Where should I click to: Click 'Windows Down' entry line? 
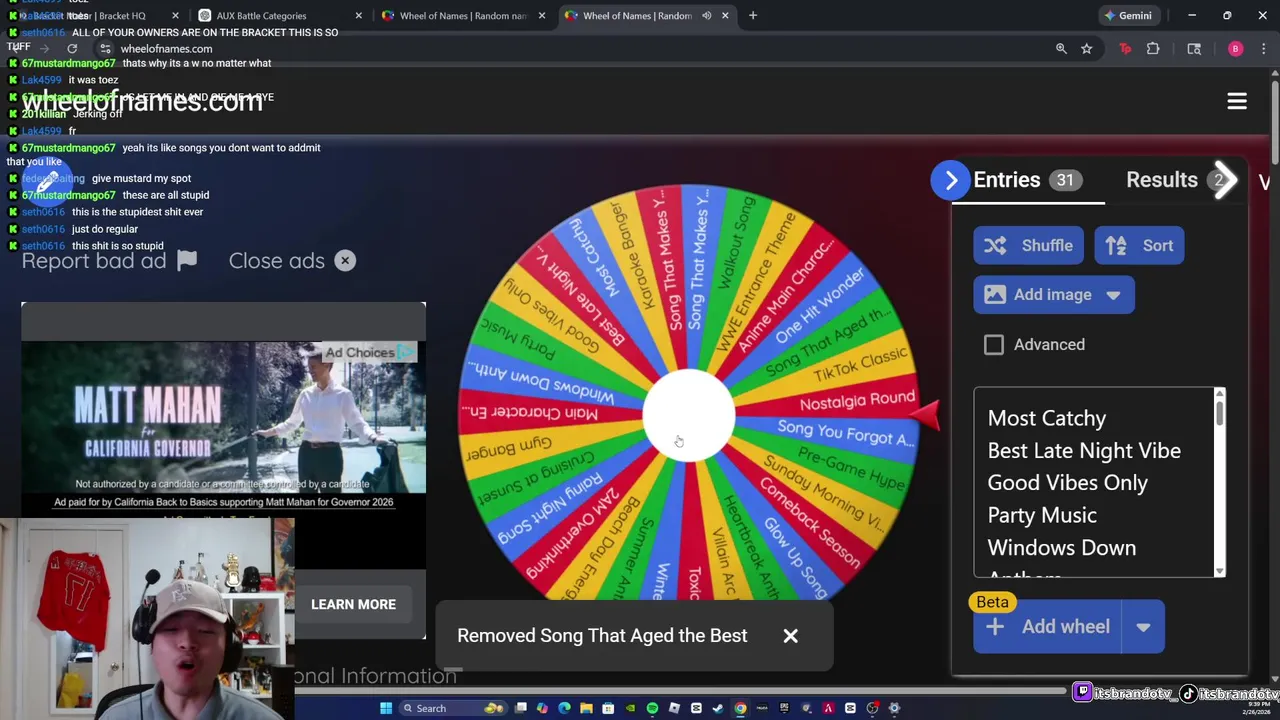click(1061, 548)
